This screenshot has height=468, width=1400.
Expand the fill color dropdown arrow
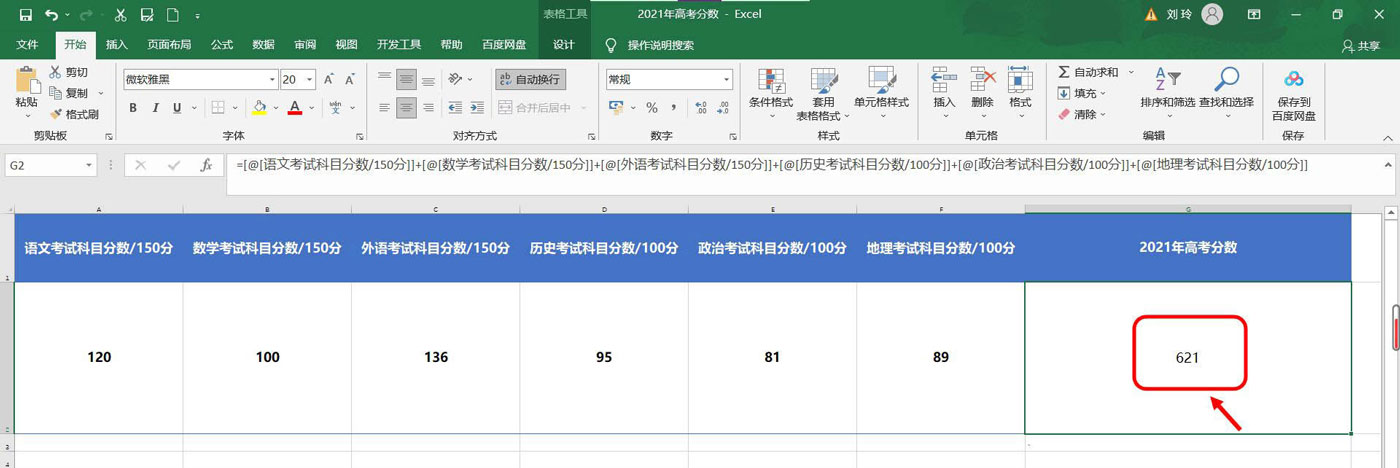click(x=274, y=108)
